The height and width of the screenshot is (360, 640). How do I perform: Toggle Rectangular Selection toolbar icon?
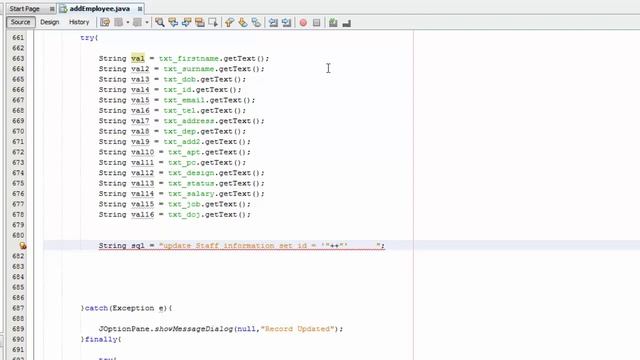[213, 22]
